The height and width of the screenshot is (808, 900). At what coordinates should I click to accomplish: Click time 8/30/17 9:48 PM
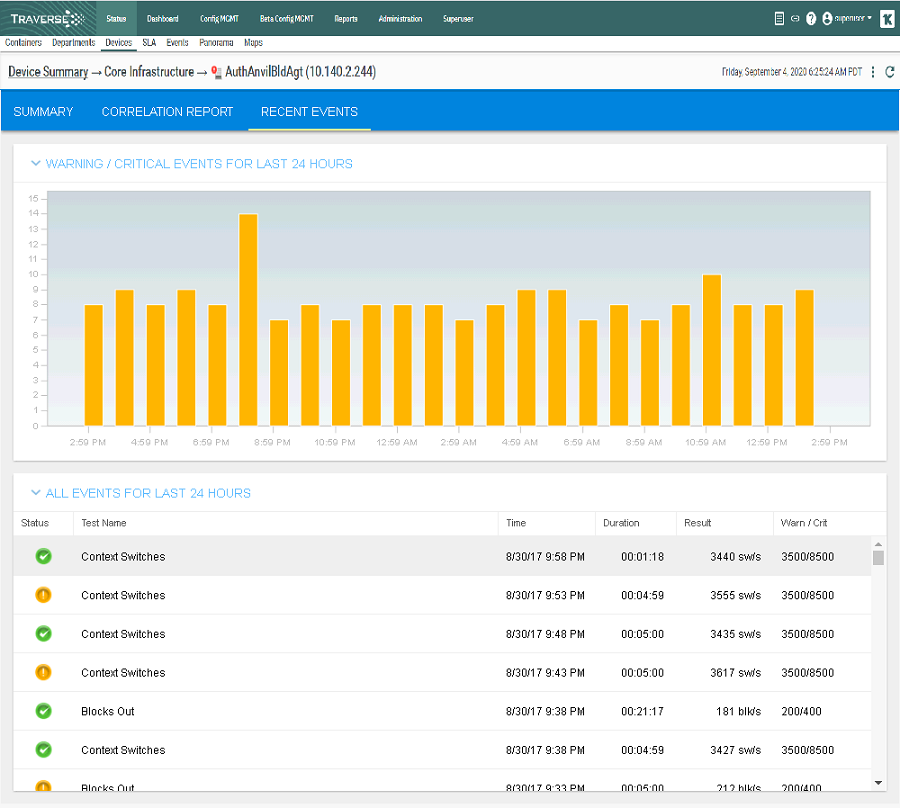[545, 634]
